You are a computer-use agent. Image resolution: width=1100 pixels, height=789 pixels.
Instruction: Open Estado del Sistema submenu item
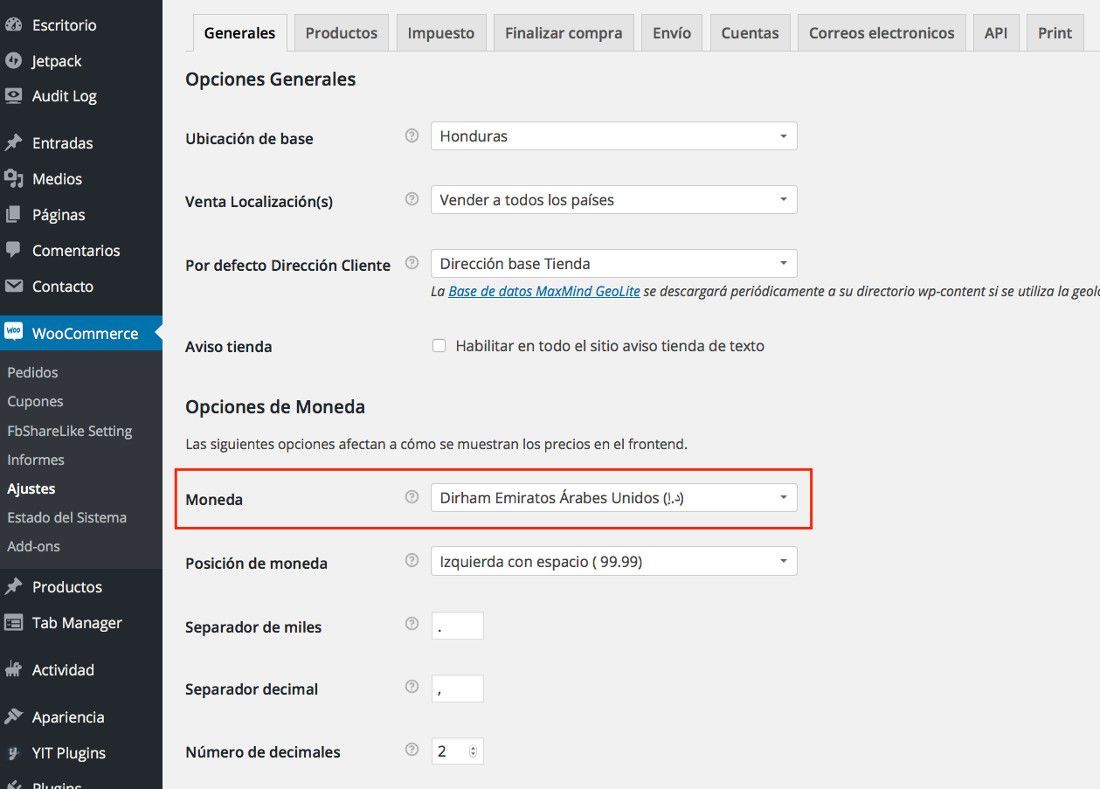(67, 518)
